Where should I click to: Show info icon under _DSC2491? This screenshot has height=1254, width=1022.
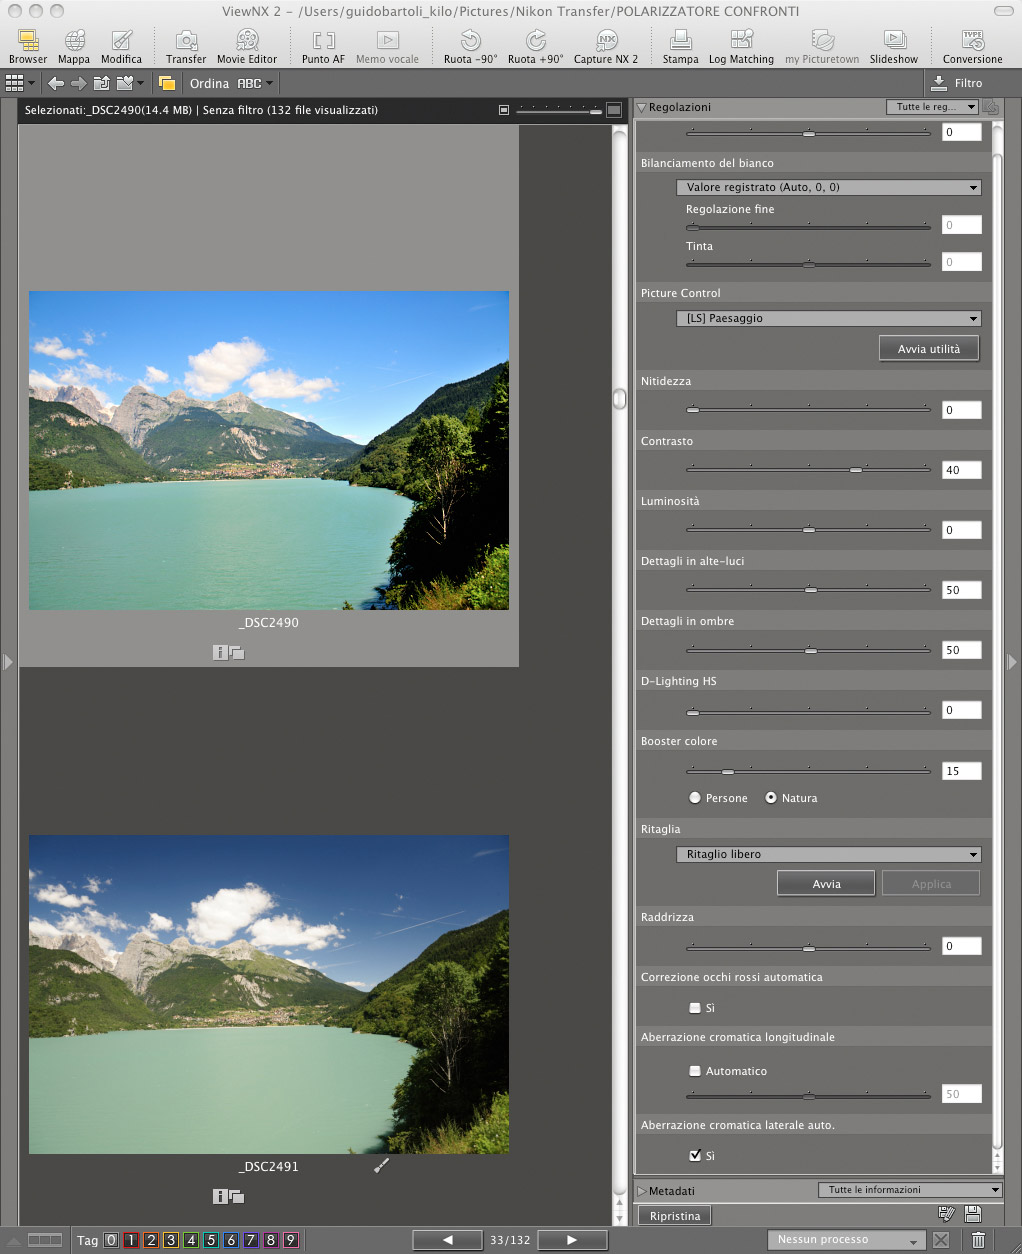220,1196
